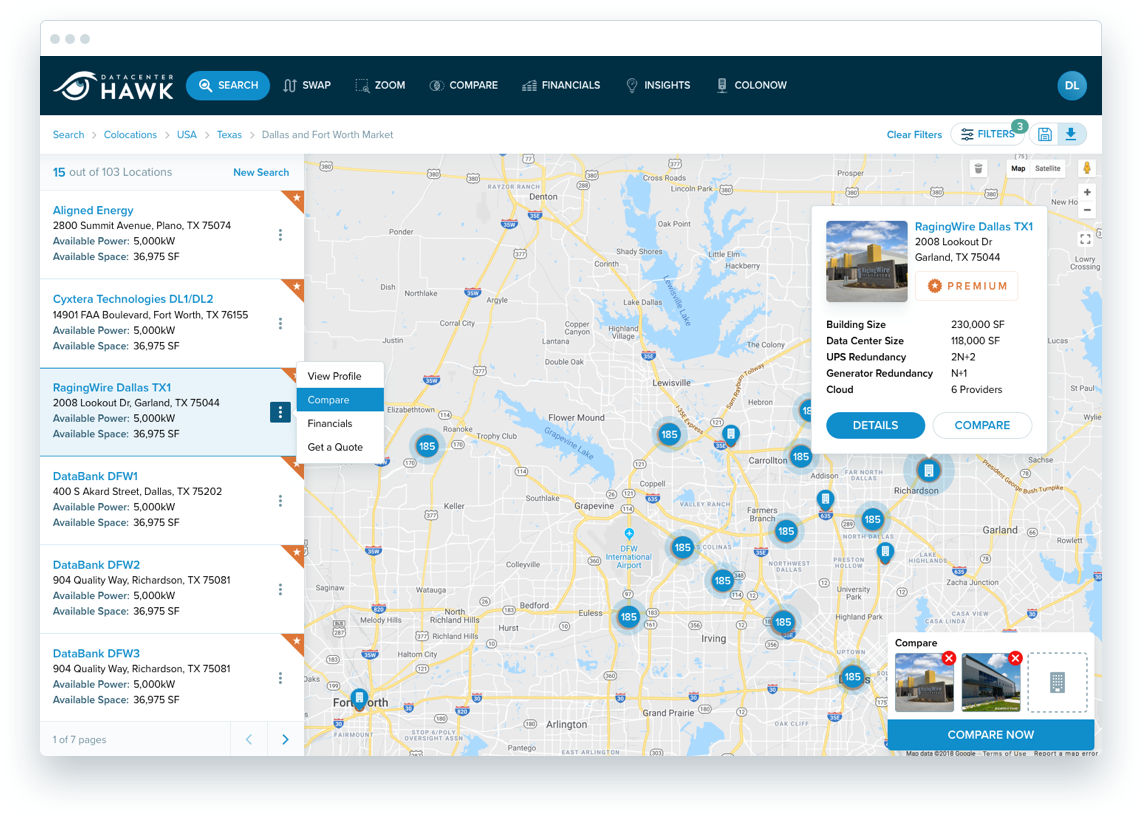Open the three-dot menu for DataBank DFW3
This screenshot has height=816, width=1142.
point(280,678)
